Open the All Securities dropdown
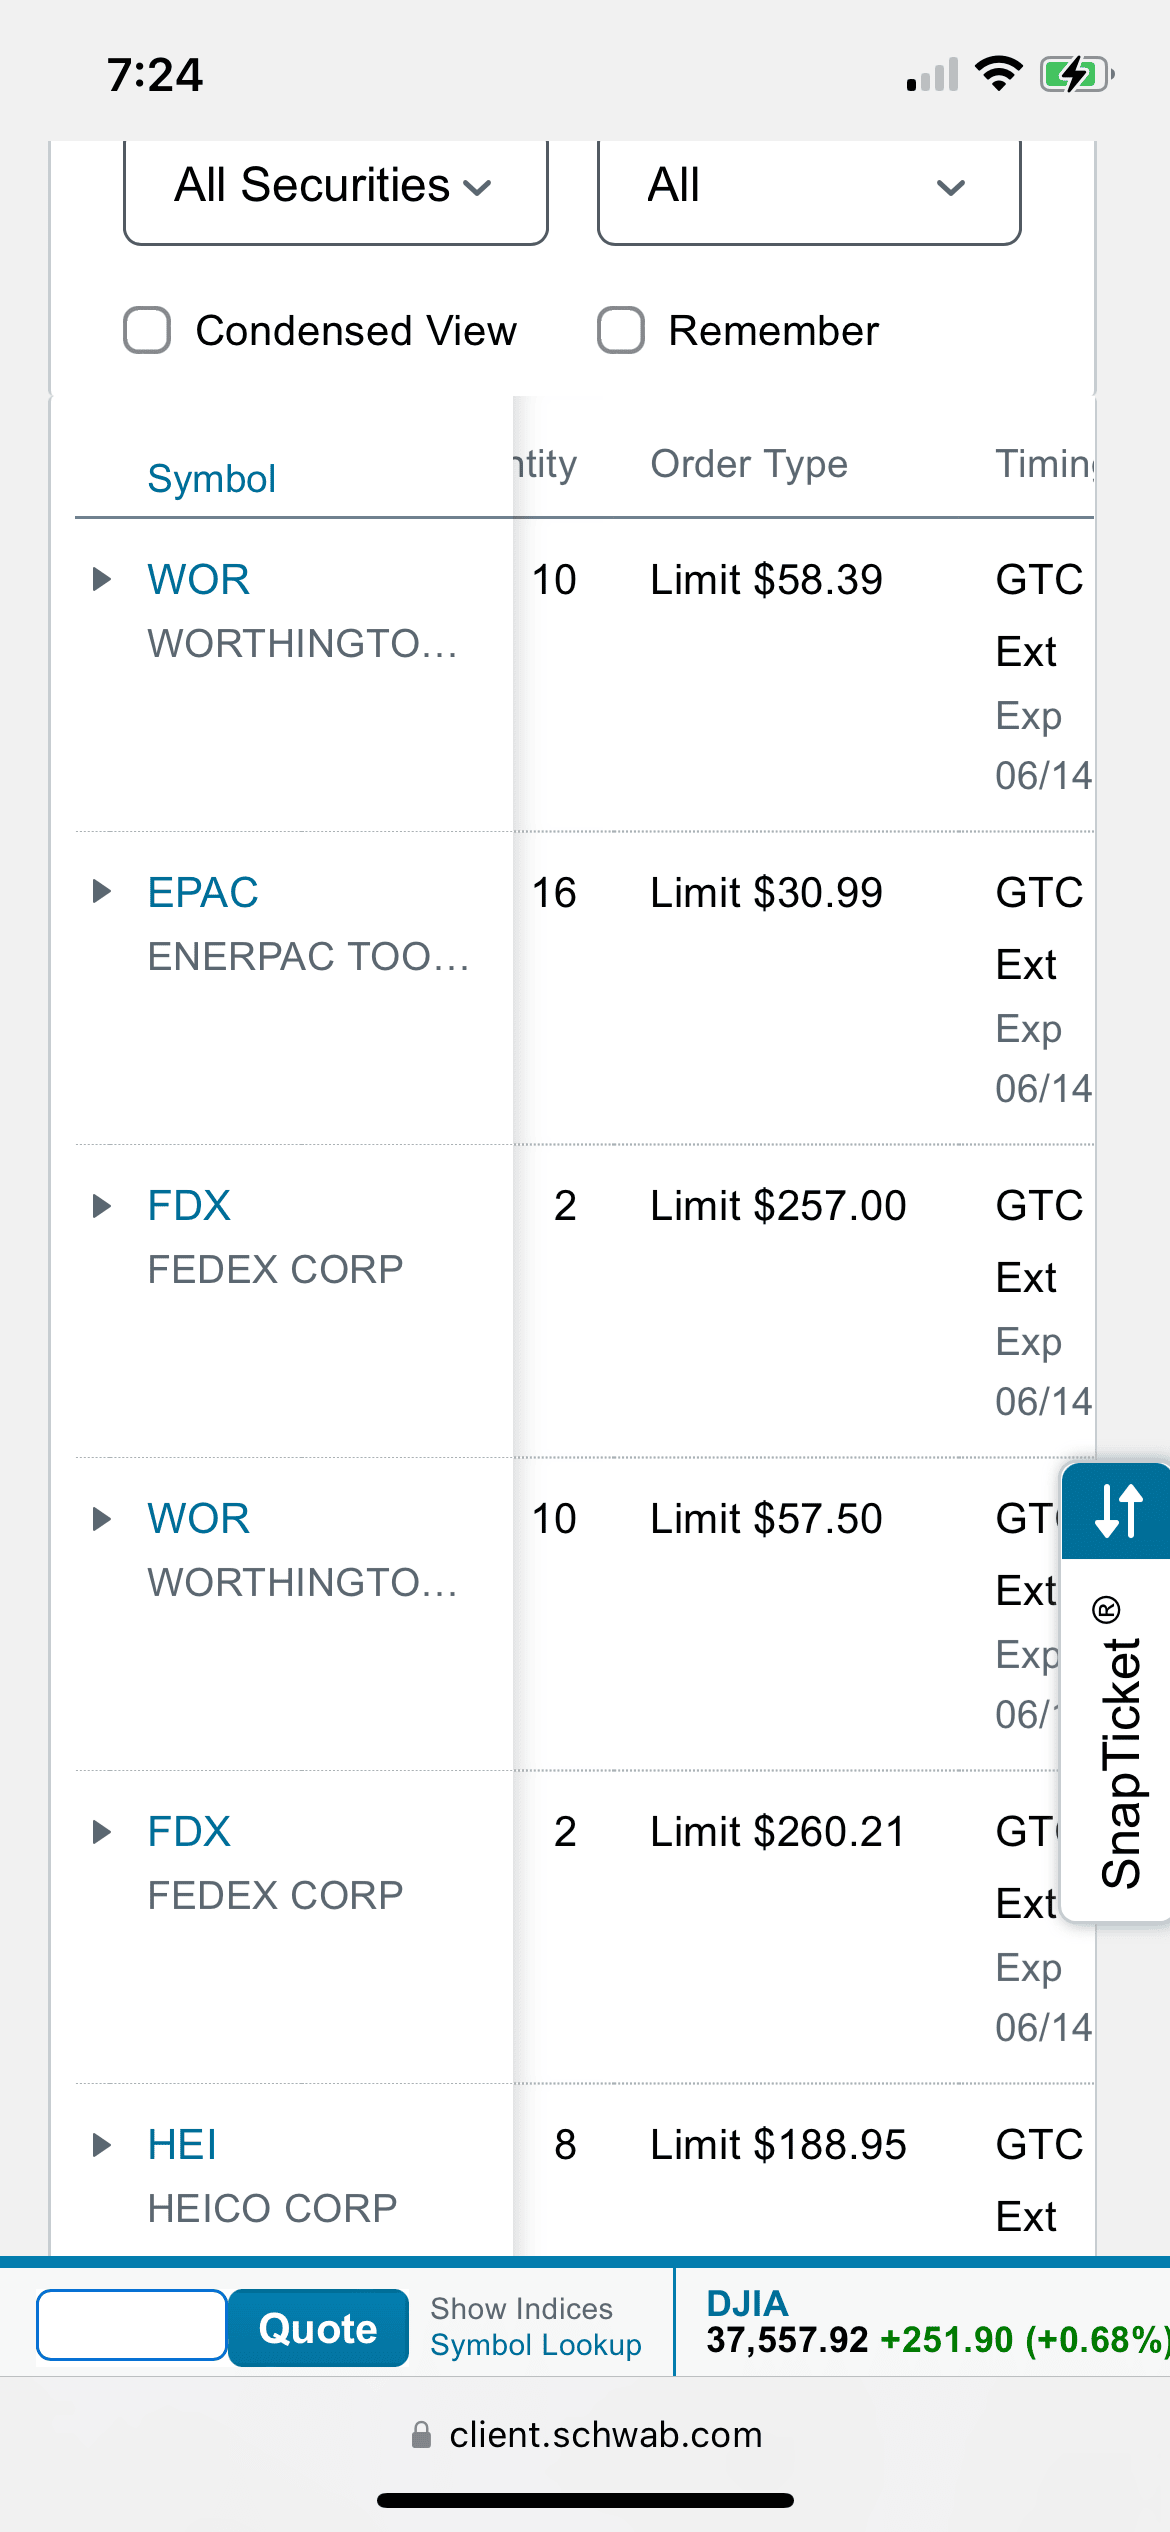This screenshot has width=1170, height=2532. coord(335,187)
